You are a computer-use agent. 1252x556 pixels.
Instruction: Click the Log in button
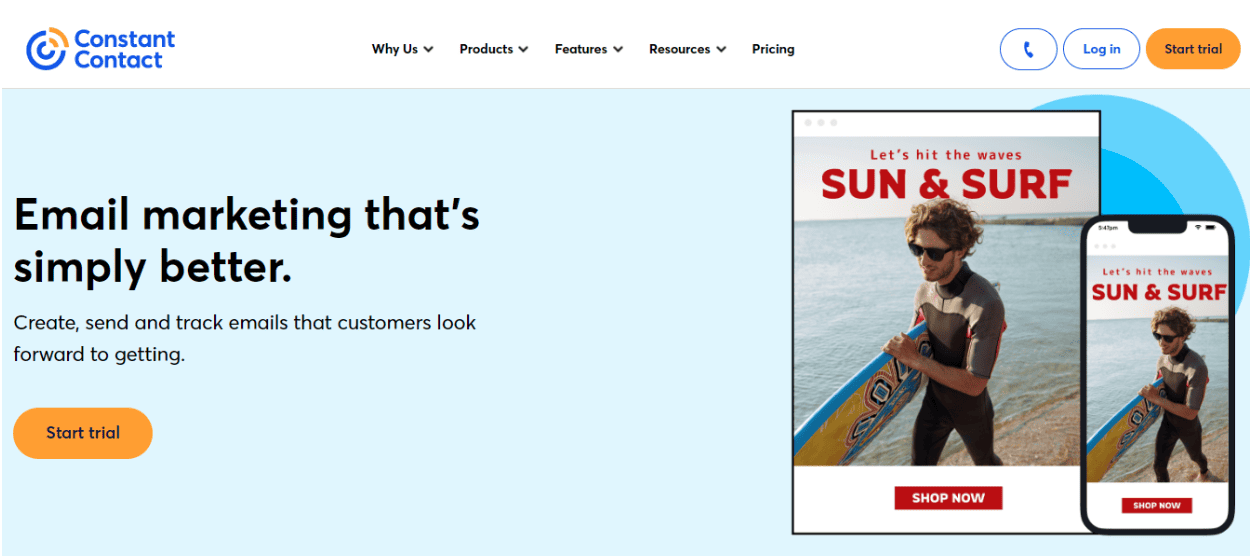tap(1101, 49)
